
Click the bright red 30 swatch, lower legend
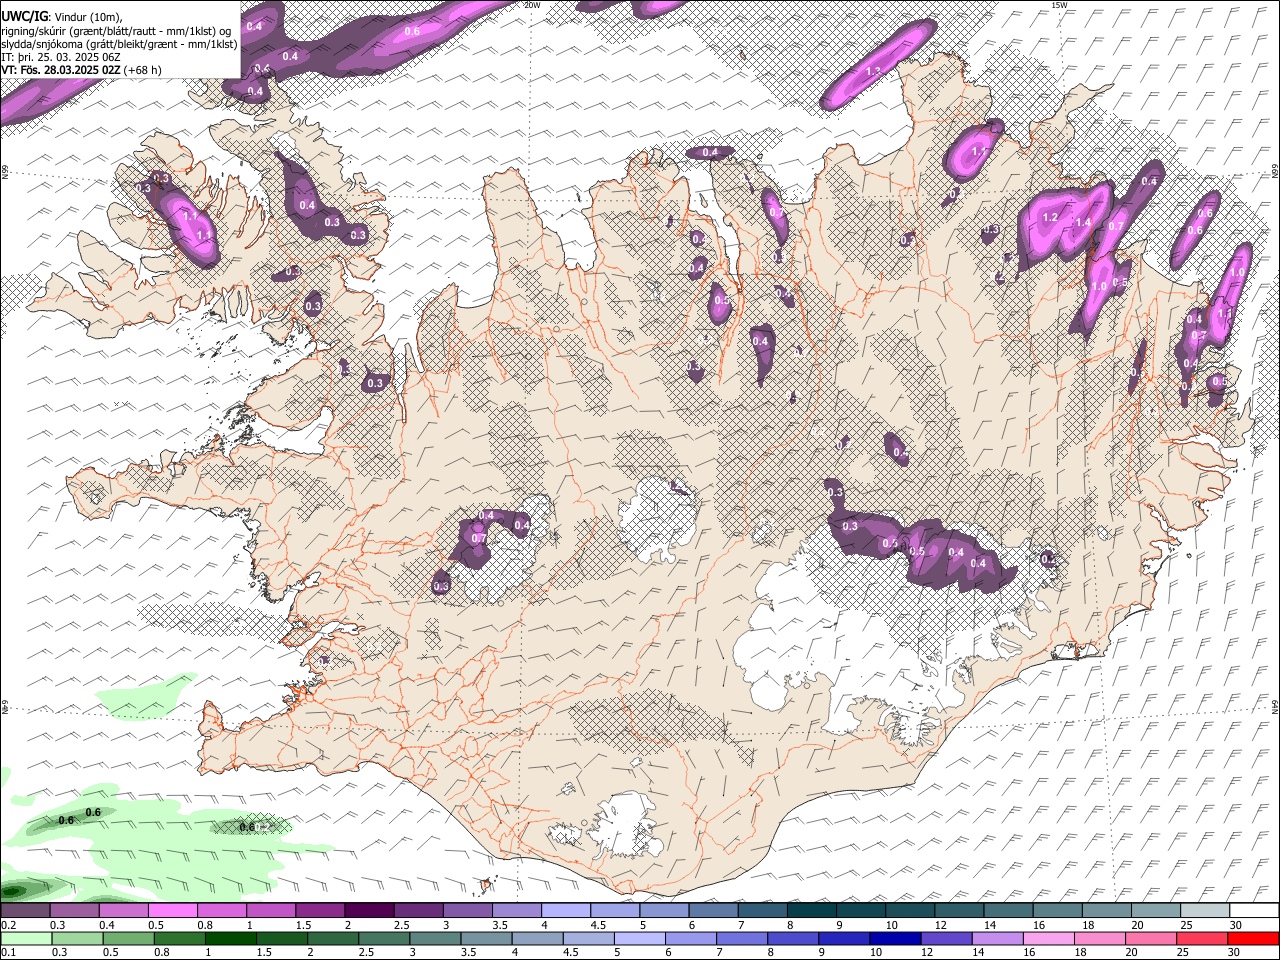1253,938
